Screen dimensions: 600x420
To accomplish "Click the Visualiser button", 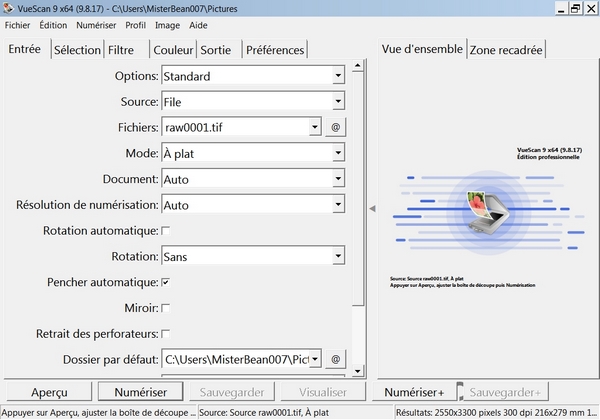I will (323, 392).
